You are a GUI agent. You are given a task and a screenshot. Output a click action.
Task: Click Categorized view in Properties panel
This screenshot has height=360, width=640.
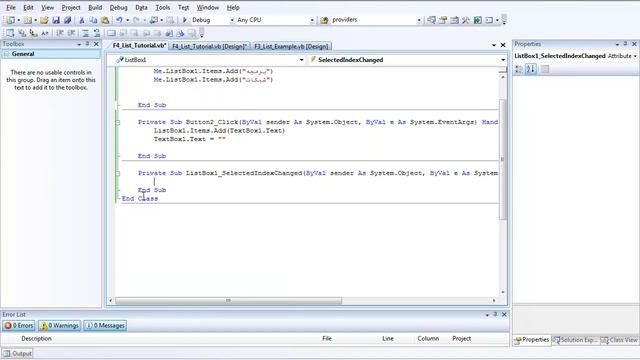[519, 69]
